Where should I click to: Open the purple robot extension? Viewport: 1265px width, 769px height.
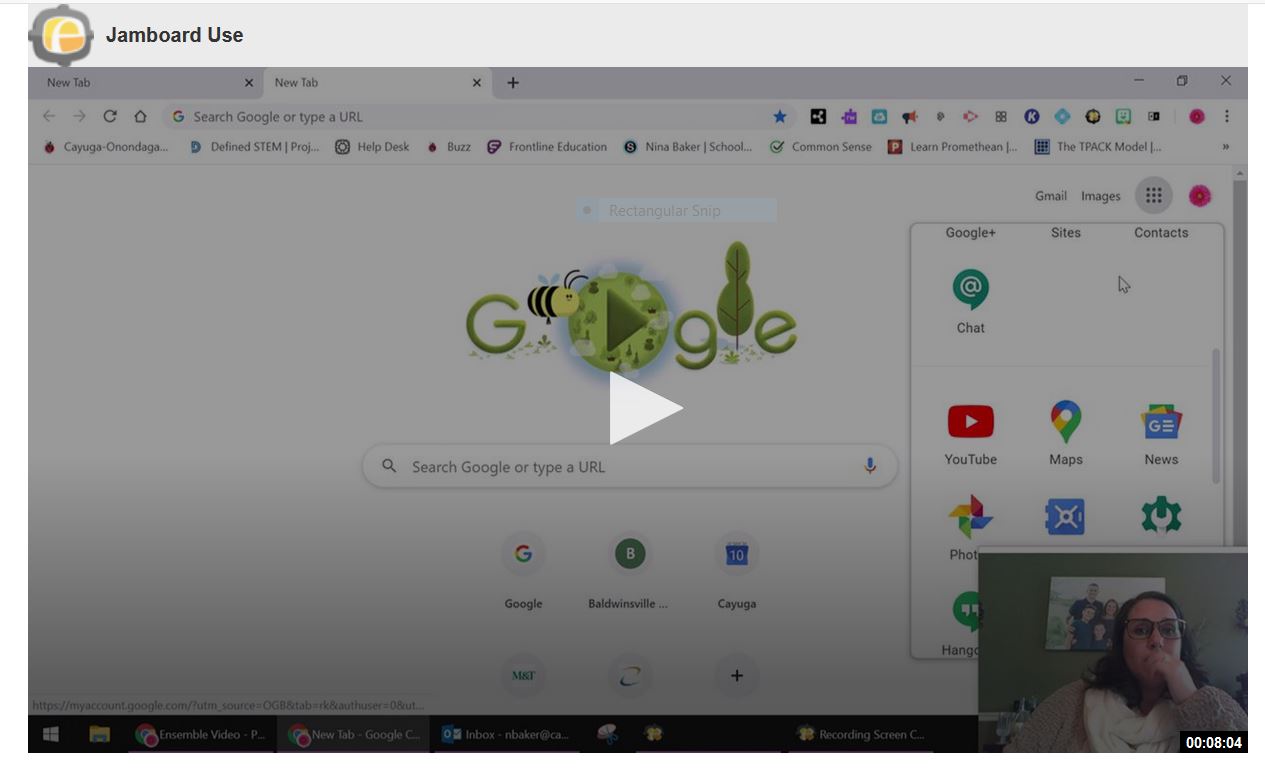(x=849, y=116)
